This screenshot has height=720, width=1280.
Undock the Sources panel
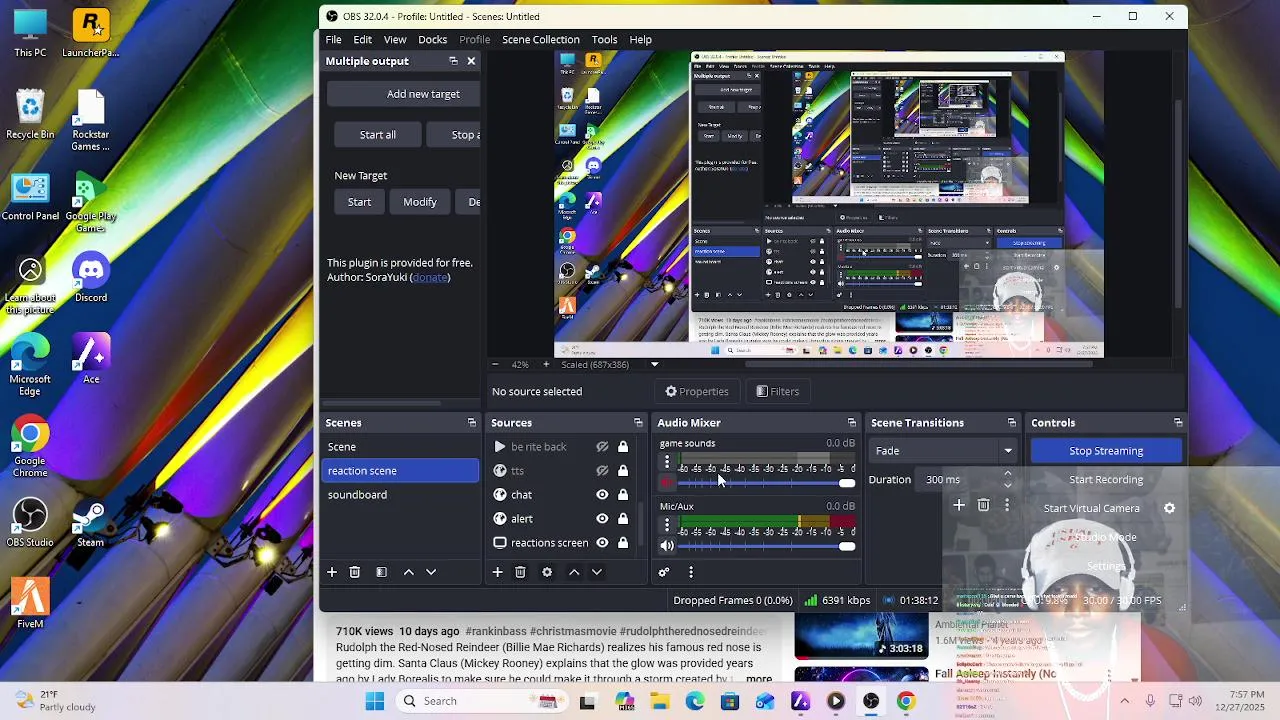(x=638, y=423)
